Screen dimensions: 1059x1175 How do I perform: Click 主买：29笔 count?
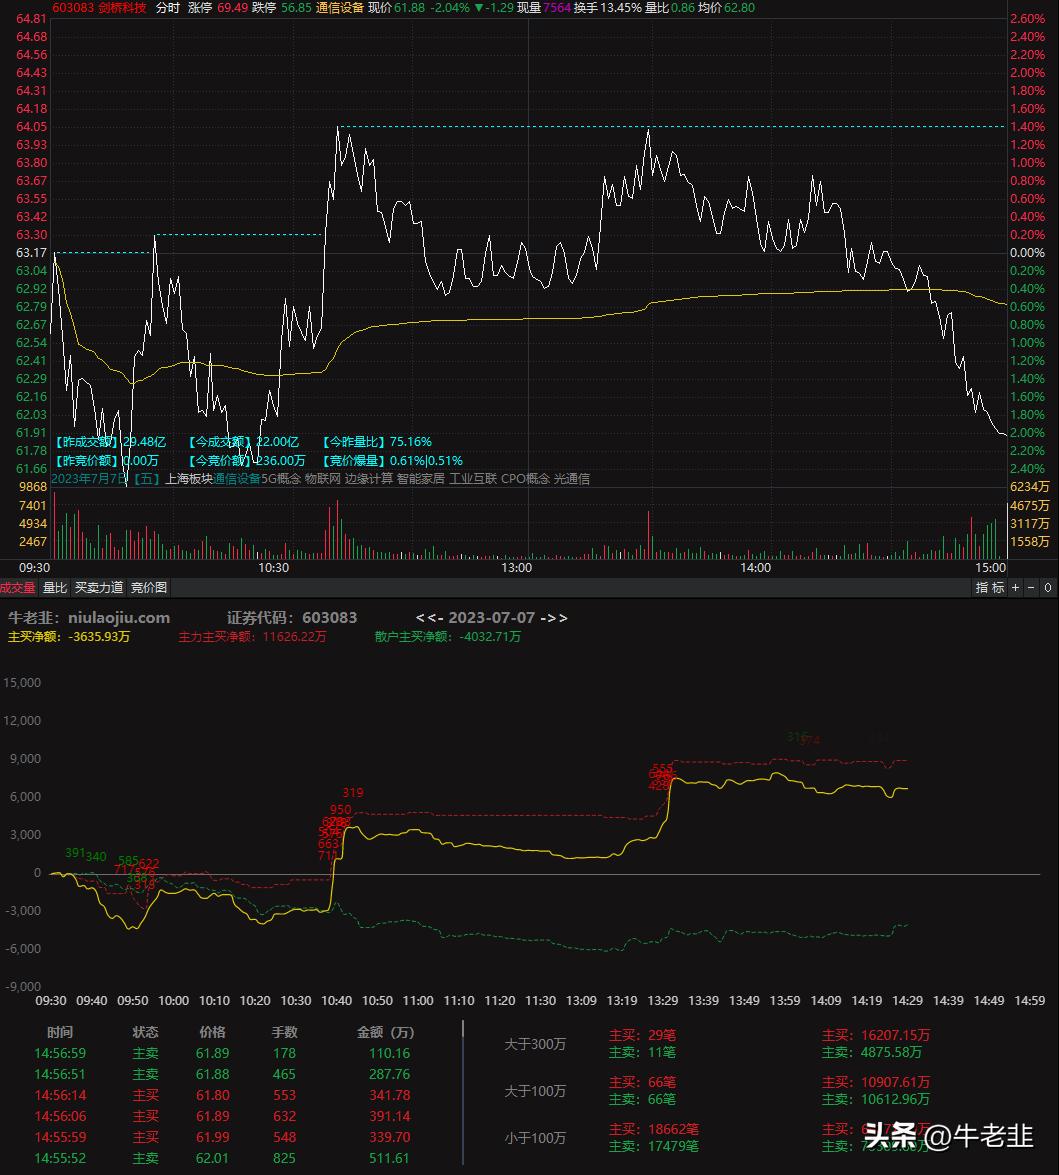point(642,1035)
